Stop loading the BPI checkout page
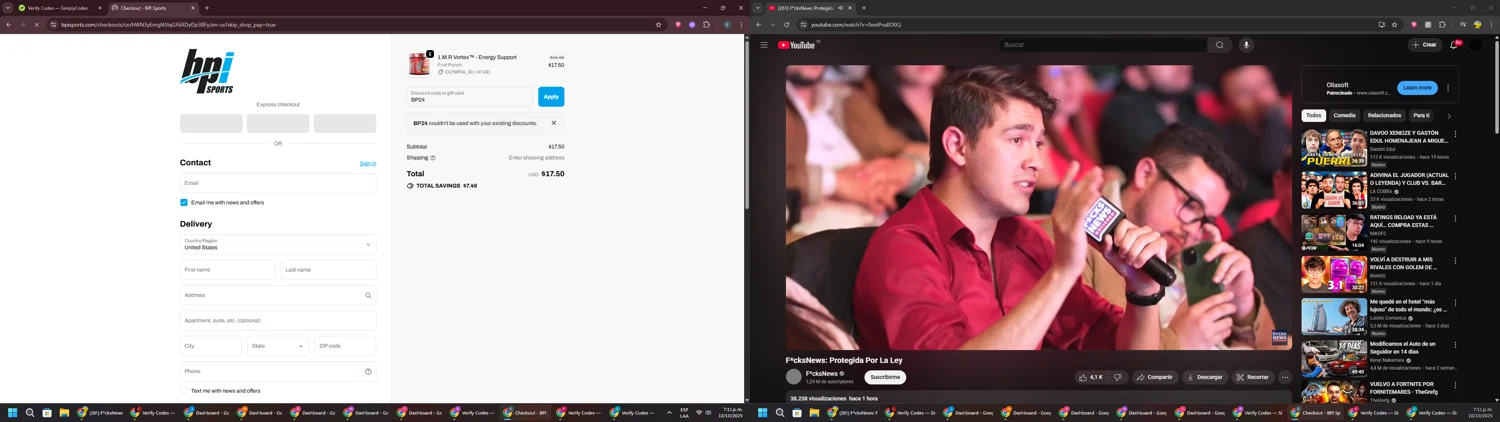This screenshot has height=422, width=1500. (36, 25)
